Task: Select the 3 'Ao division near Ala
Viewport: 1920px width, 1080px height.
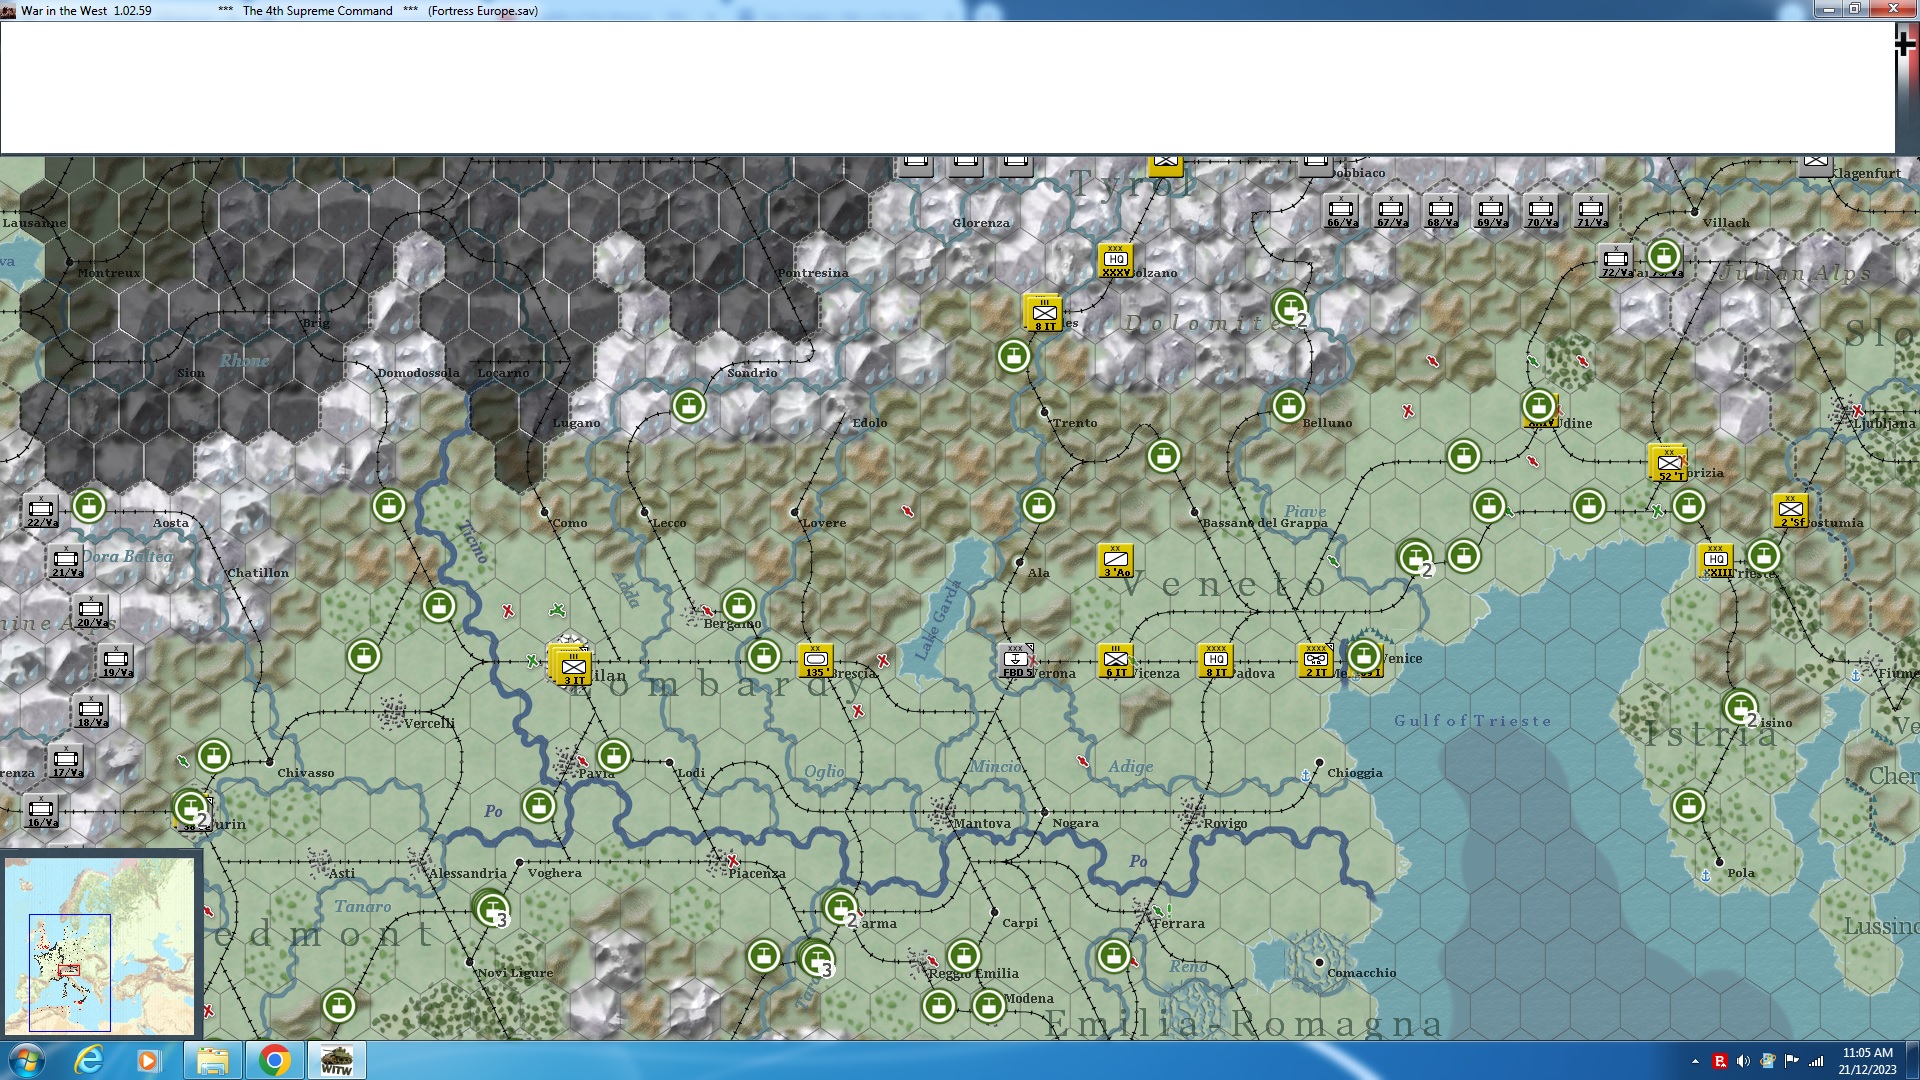Action: 1115,560
